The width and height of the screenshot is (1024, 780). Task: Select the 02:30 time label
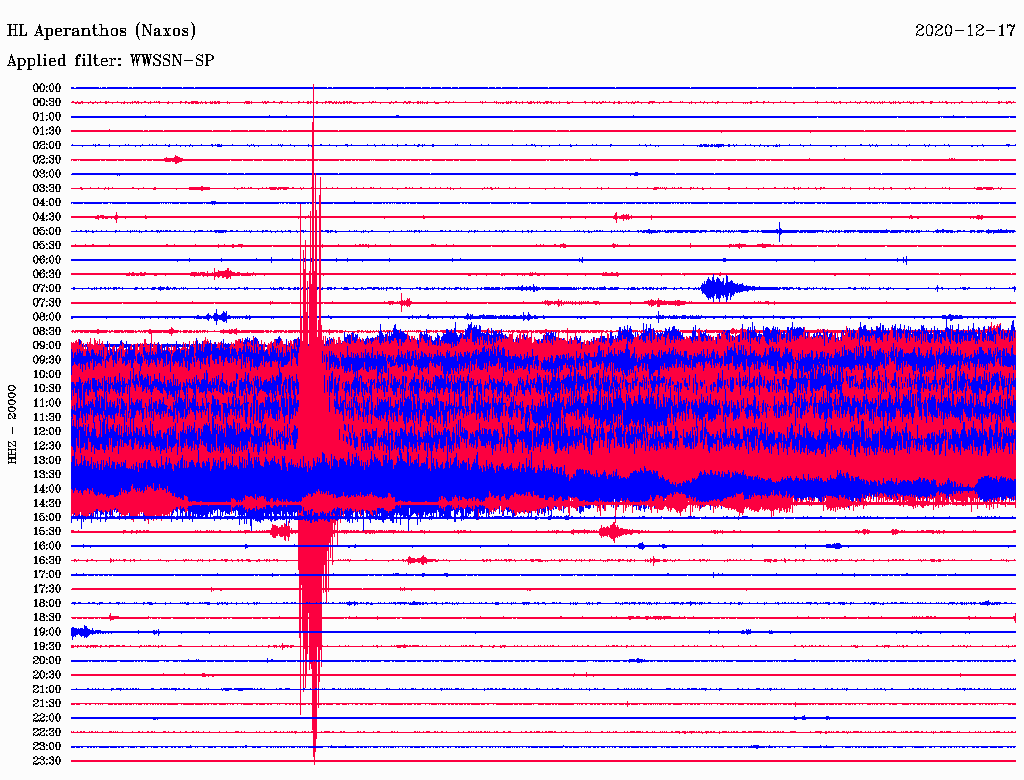point(47,160)
